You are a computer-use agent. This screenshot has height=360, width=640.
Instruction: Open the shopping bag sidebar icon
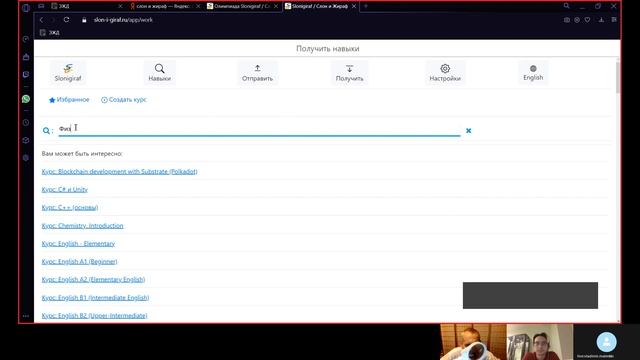26,57
